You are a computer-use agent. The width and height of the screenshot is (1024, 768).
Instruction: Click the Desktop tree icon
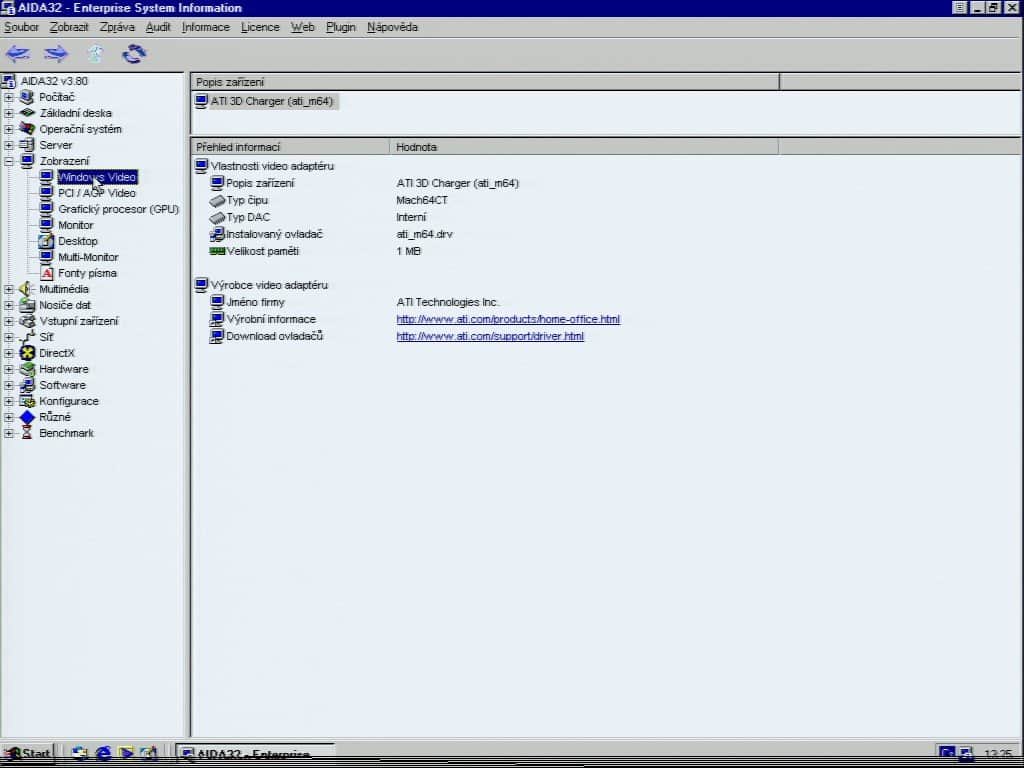click(x=46, y=241)
